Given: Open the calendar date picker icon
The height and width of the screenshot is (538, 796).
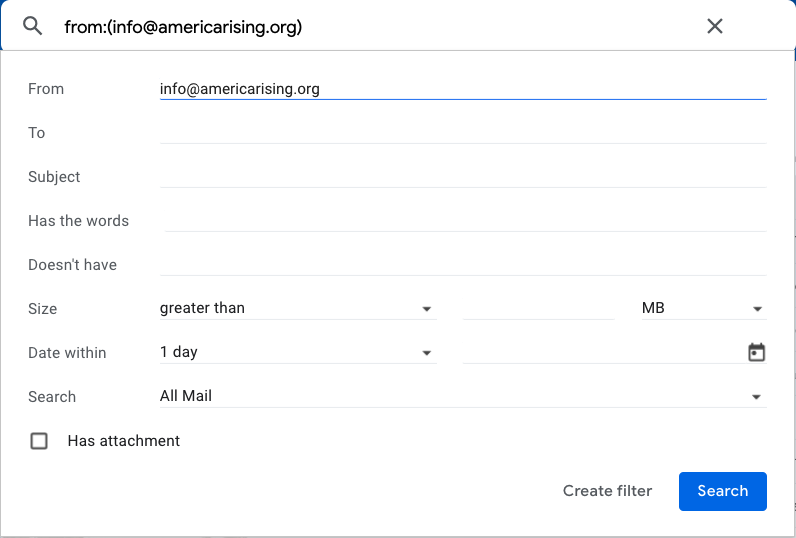Looking at the screenshot, I should [x=756, y=352].
